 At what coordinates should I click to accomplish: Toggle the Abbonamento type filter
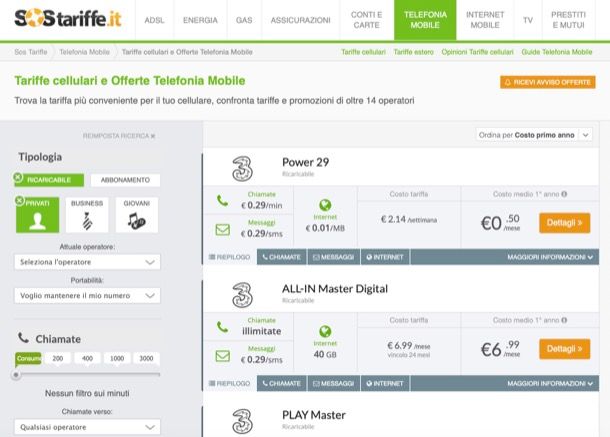125,180
